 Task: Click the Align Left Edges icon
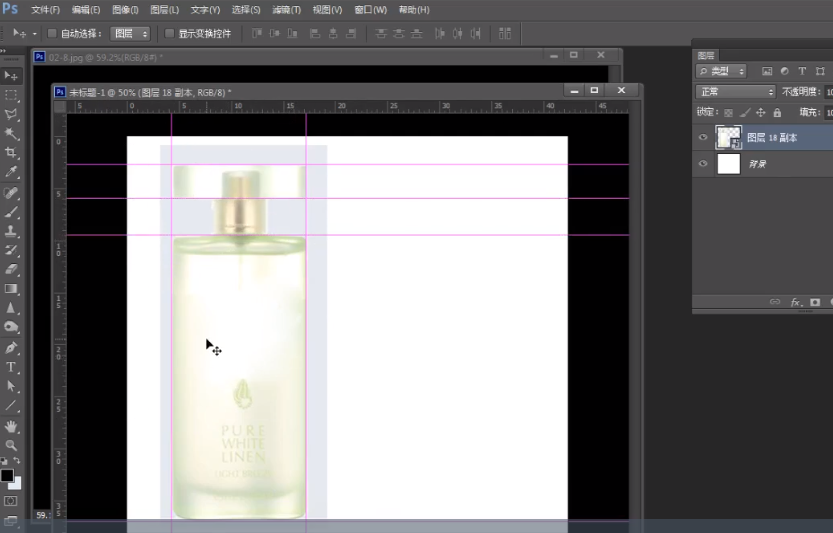[315, 33]
